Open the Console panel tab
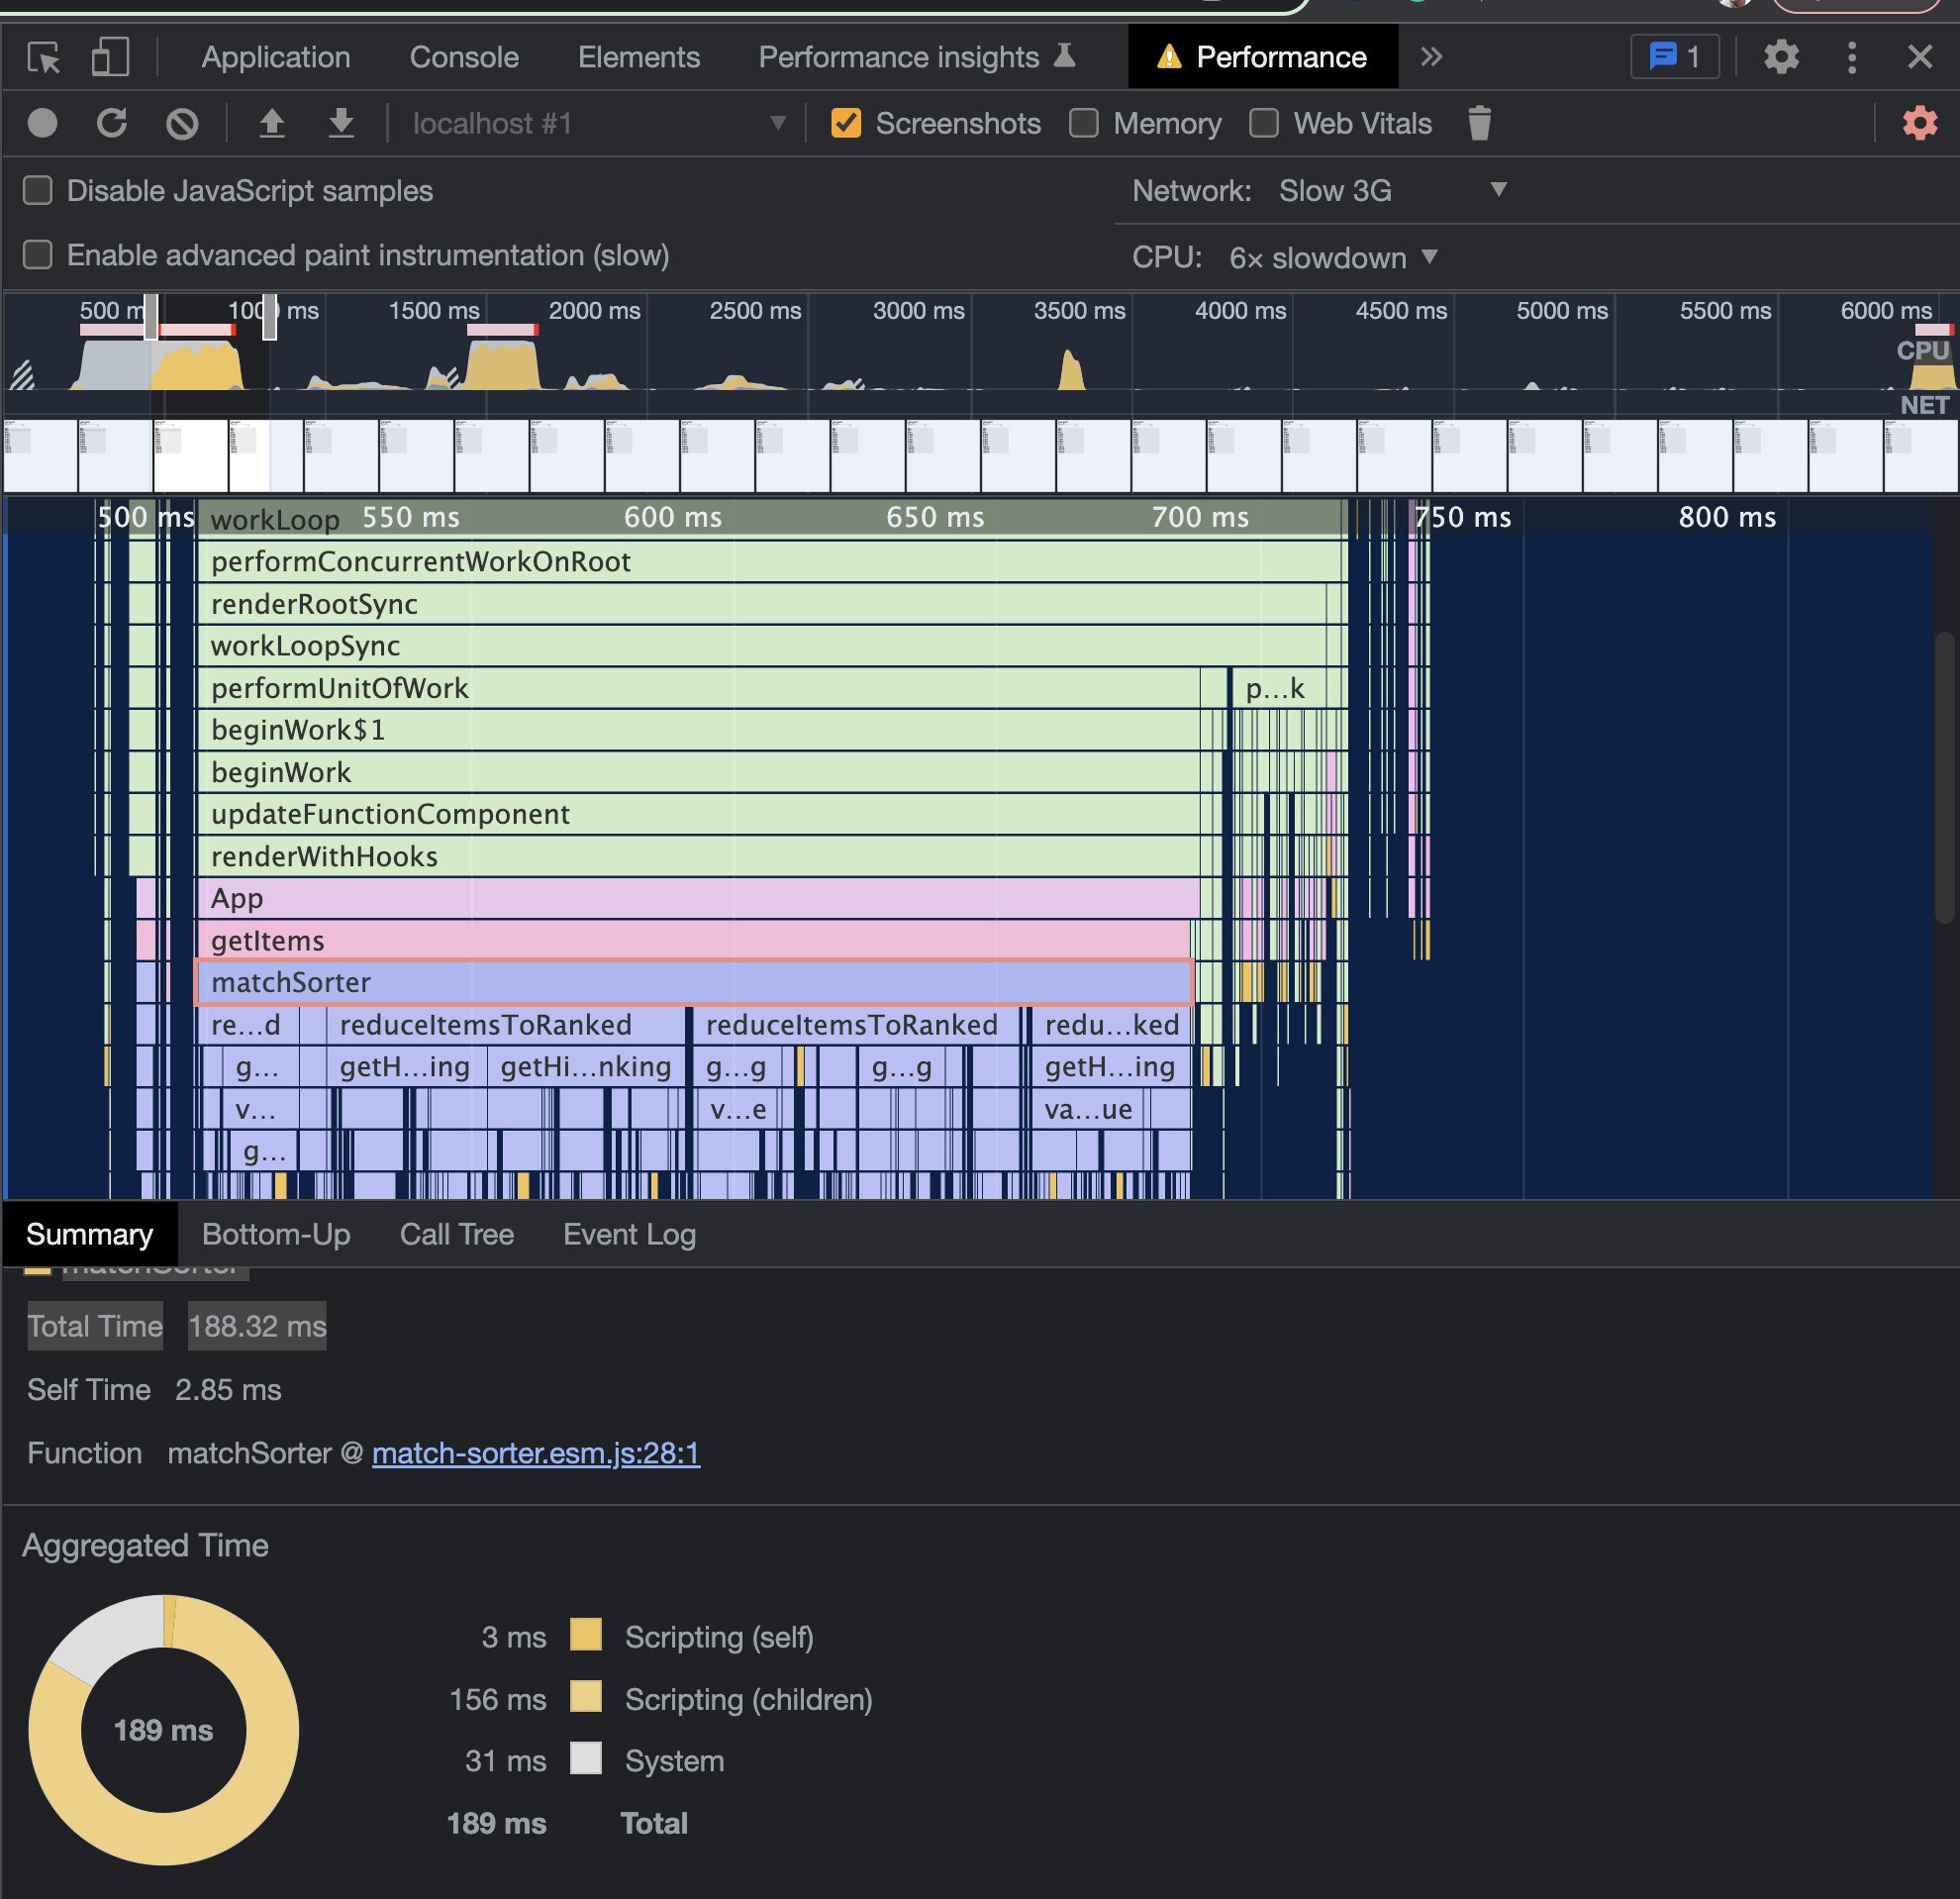The width and height of the screenshot is (1960, 1899). coord(464,57)
